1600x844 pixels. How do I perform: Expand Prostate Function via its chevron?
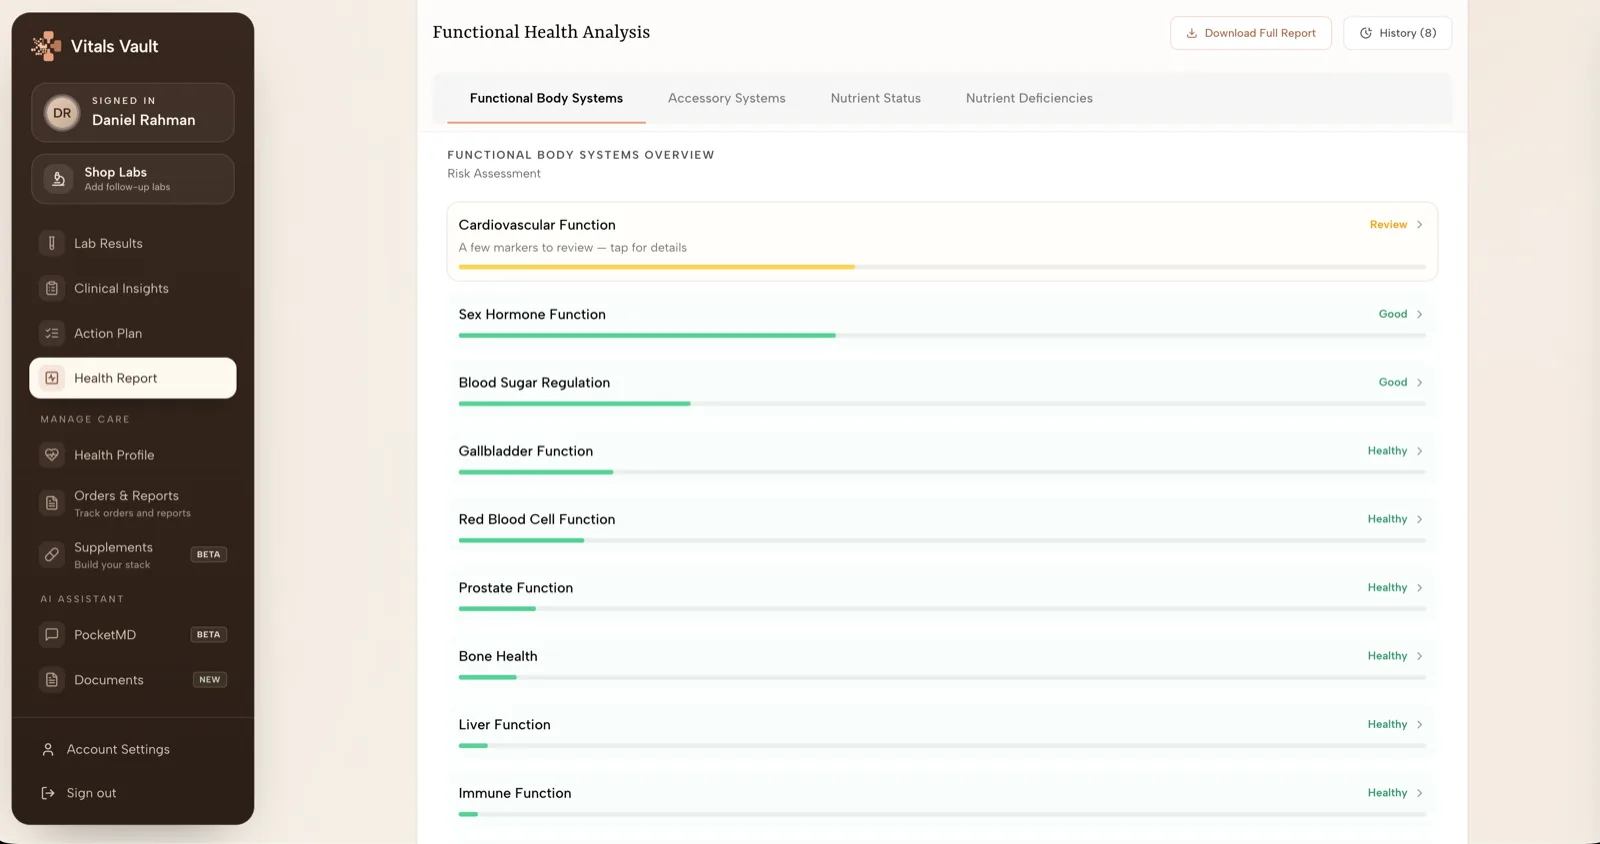click(1419, 588)
